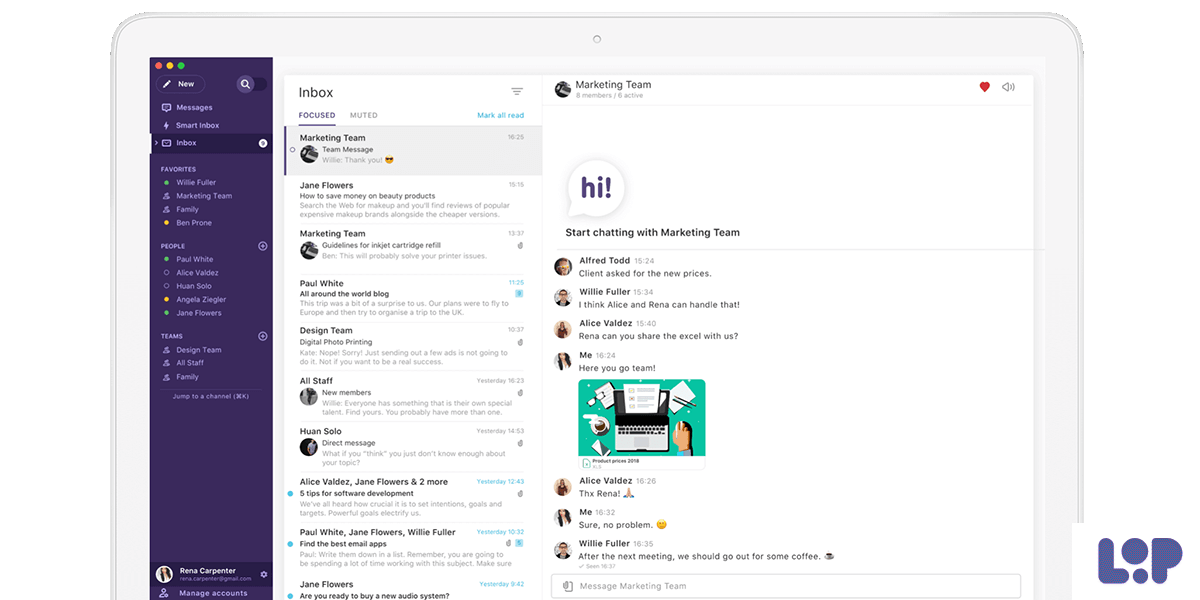This screenshot has width=1200, height=600.
Task: Toggle the heart favorite for Marketing Team
Action: (x=984, y=87)
